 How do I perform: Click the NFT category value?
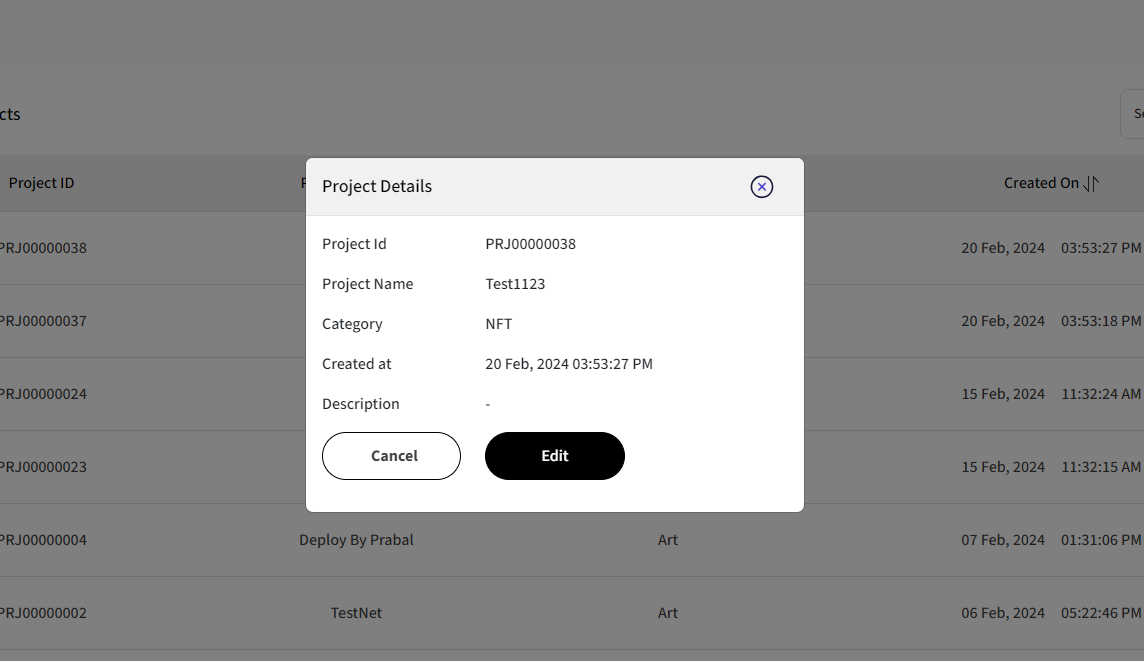coord(499,324)
